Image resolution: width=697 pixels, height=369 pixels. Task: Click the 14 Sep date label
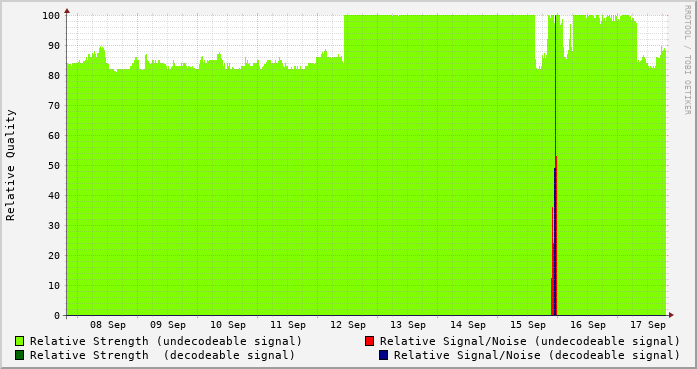tap(468, 325)
